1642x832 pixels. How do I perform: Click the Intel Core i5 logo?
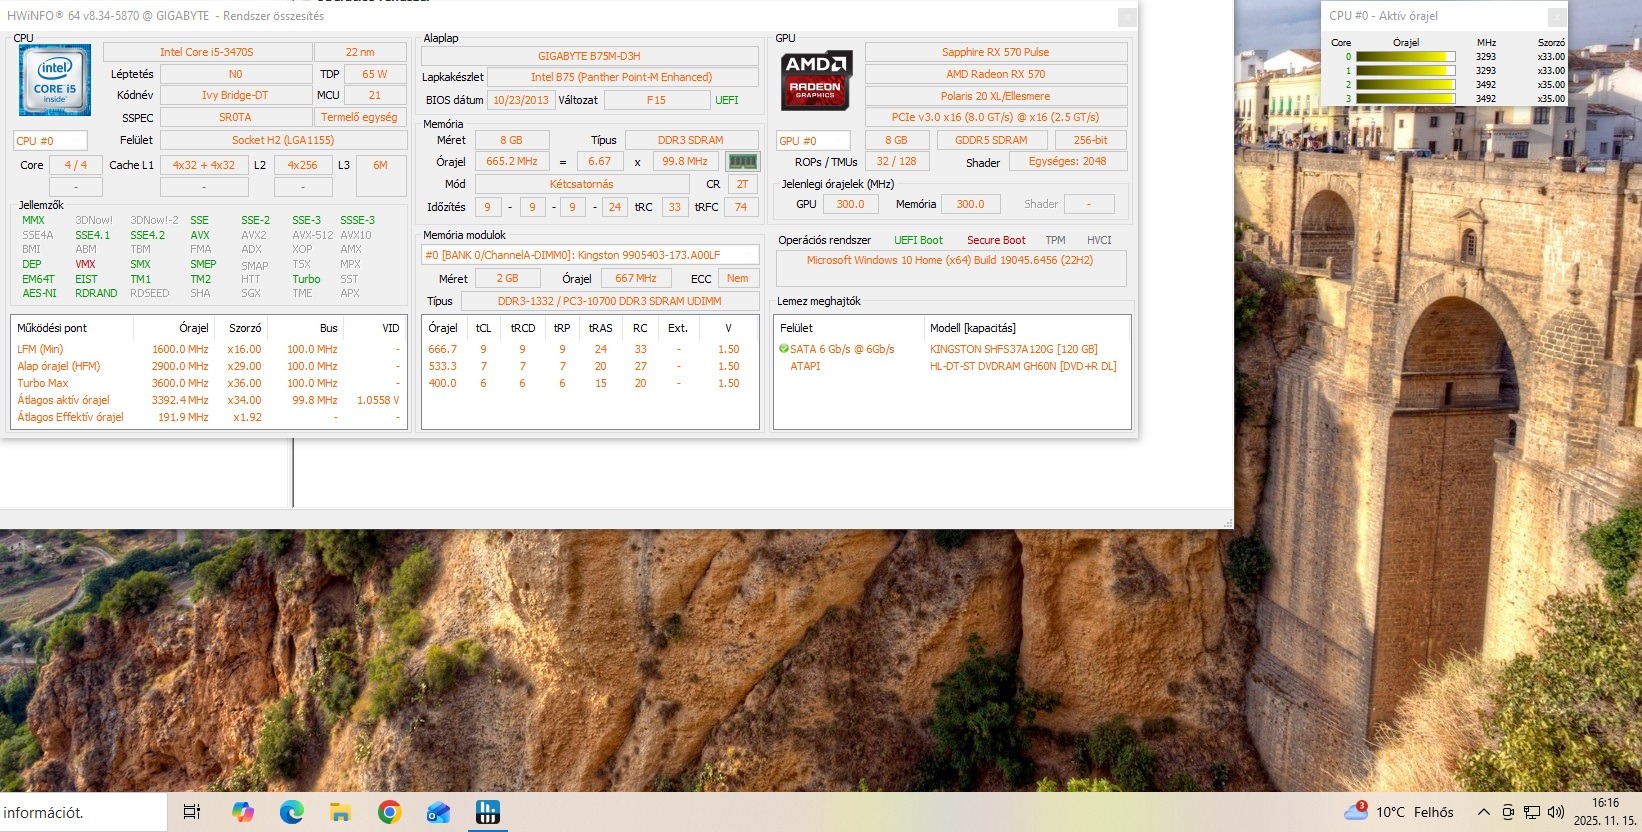(55, 80)
